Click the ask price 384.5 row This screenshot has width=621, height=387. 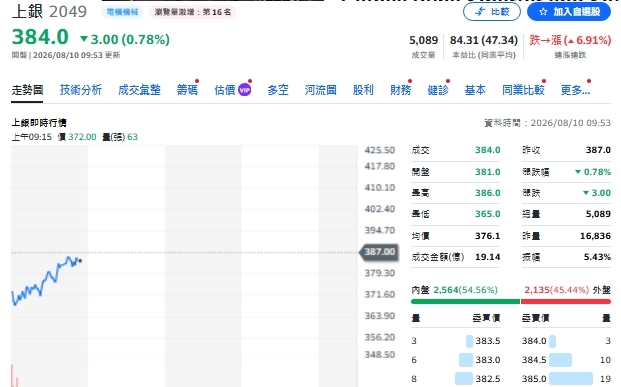[x=566, y=360]
